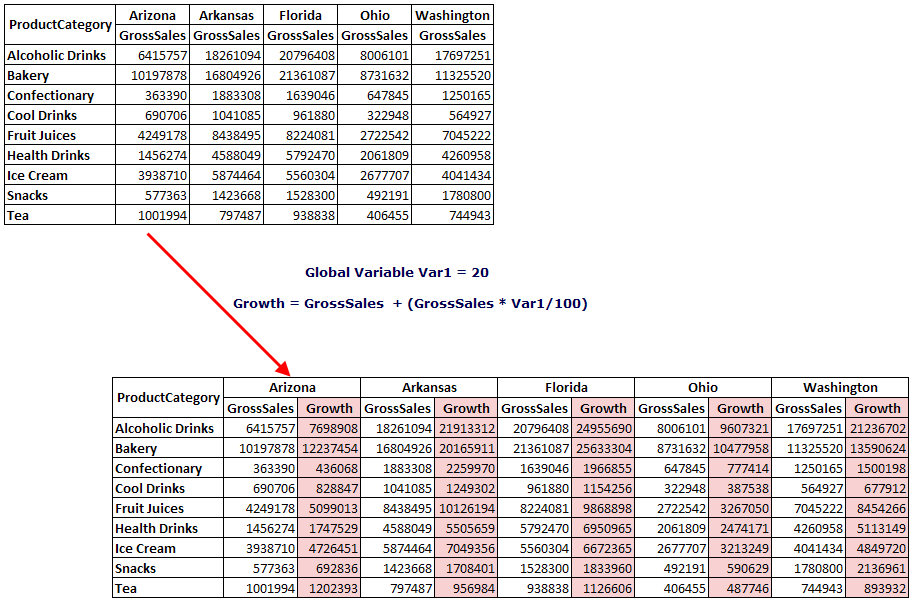912x602 pixels.
Task: Select the Confectionary Growth value 1500198
Action: coord(877,468)
